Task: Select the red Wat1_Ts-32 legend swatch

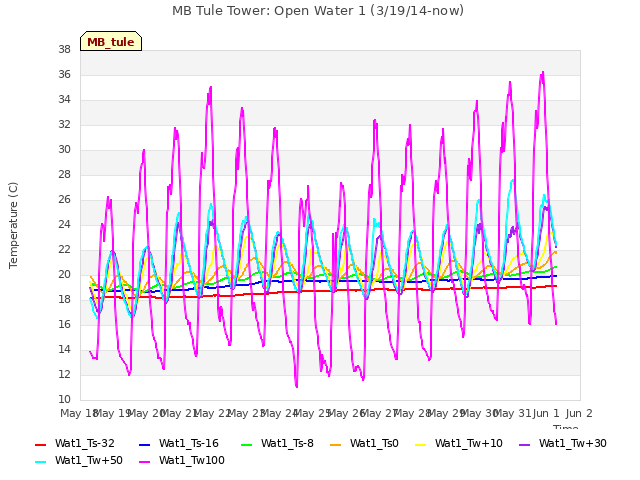Action: 41,444
